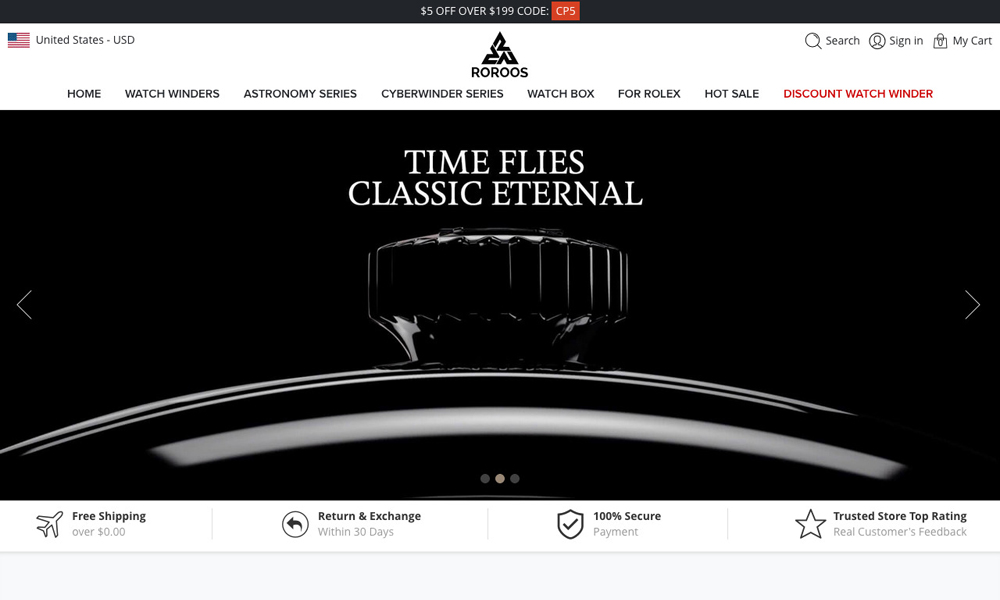The image size is (1000, 600).
Task: Expand the Watch Winders menu
Action: click(x=172, y=94)
